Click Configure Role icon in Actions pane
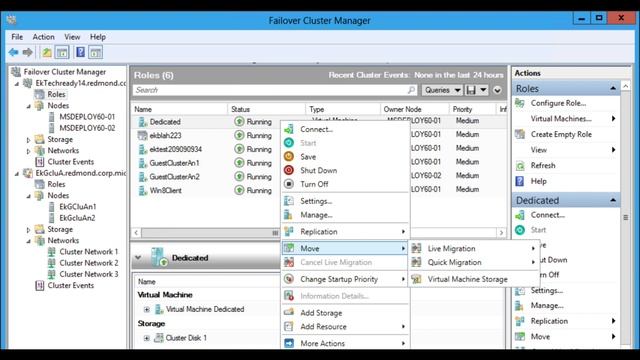640x360 pixels. point(520,103)
